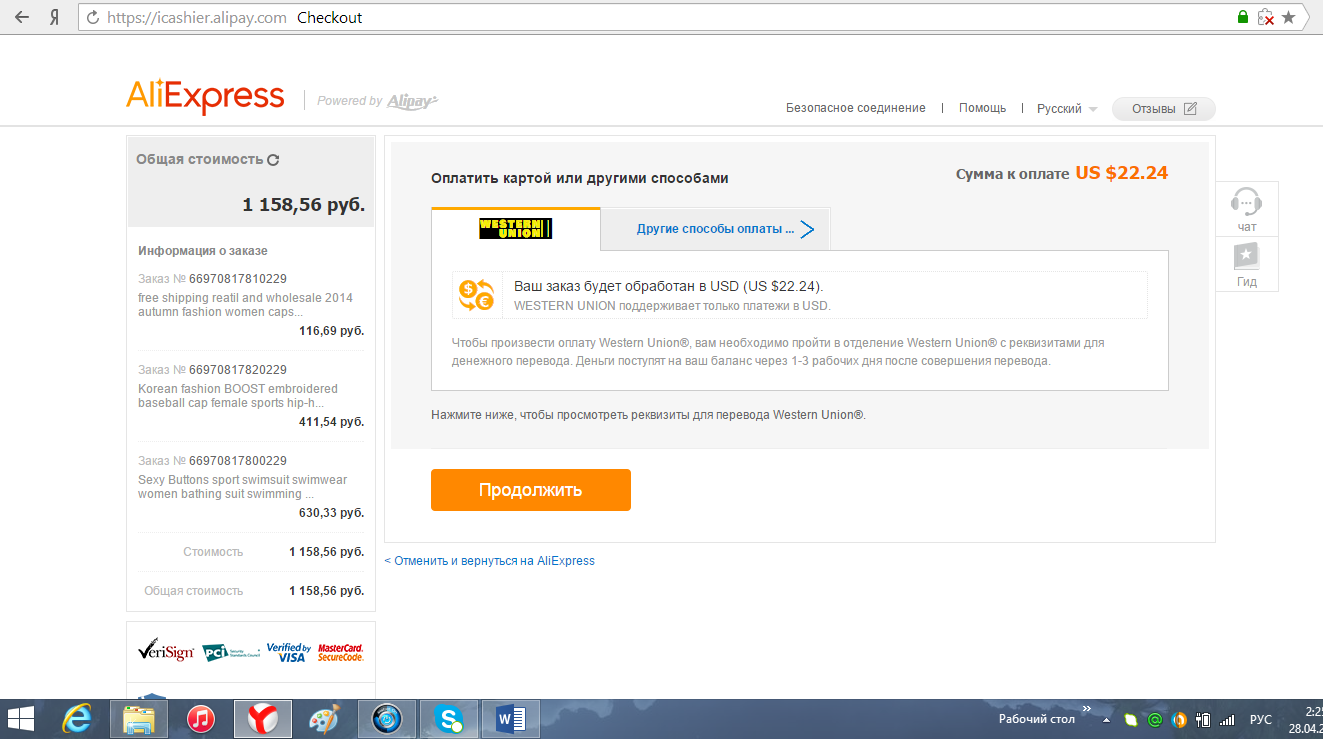Viewport: 1323px width, 739px height.
Task: Click 'Korean fashion BOOST embroidered' item text
Action: click(x=238, y=396)
